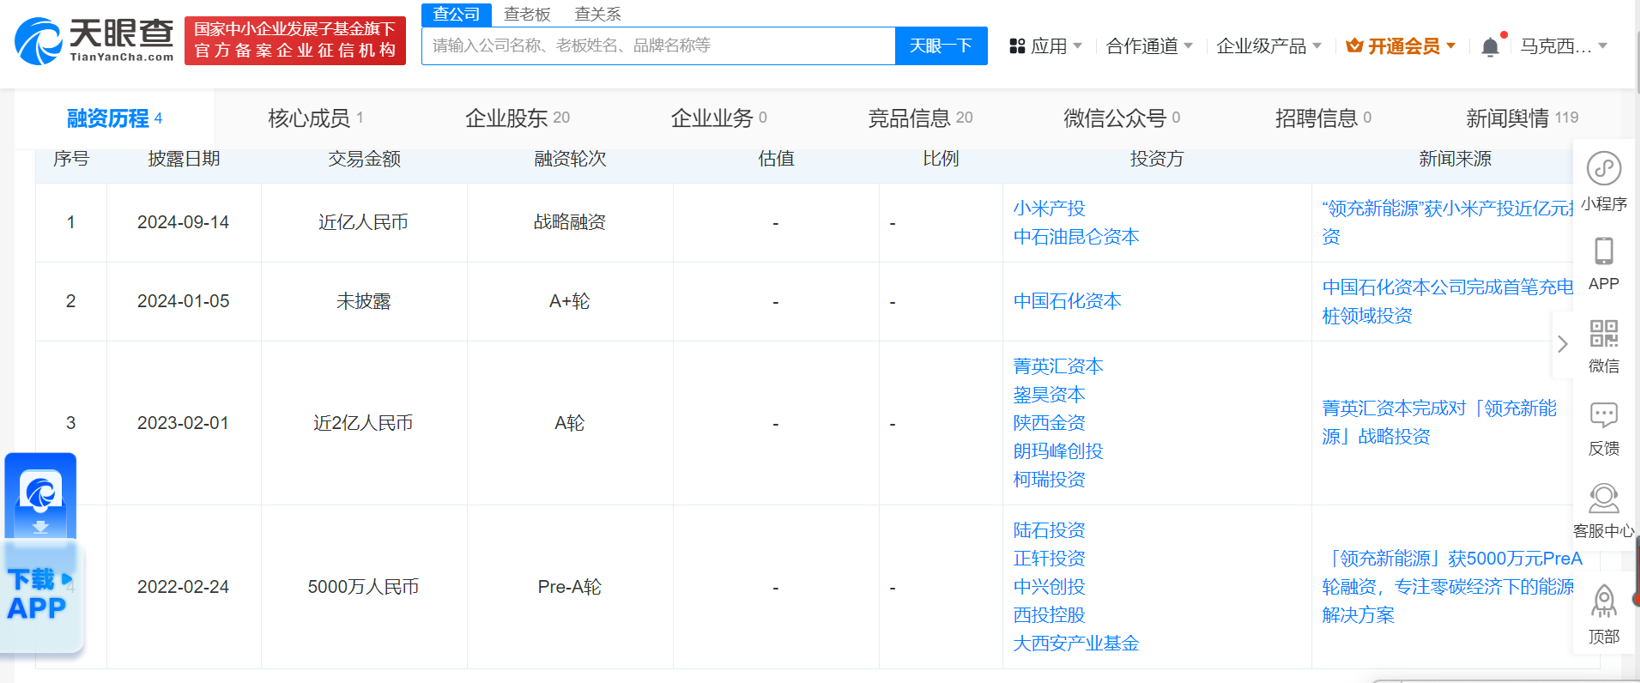Click the crown icon beside 开通会员
The width and height of the screenshot is (1640, 683).
[1354, 46]
